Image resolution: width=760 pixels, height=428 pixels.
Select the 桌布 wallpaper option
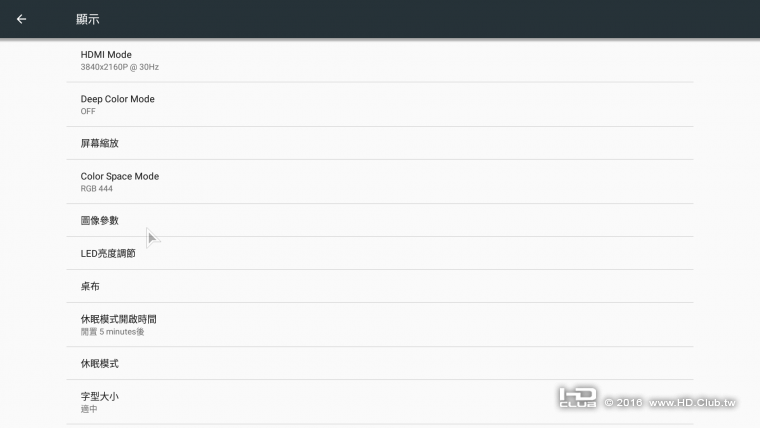click(x=90, y=286)
